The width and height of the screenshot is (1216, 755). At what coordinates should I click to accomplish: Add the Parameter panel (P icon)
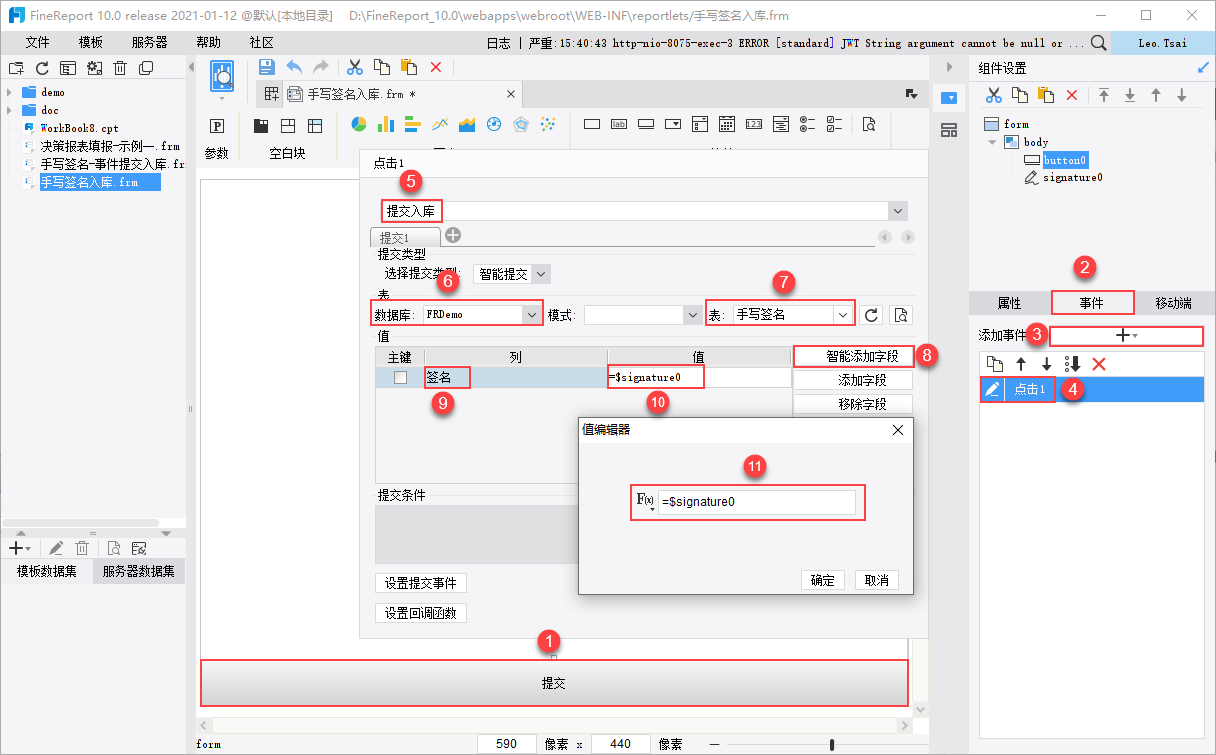coord(216,126)
